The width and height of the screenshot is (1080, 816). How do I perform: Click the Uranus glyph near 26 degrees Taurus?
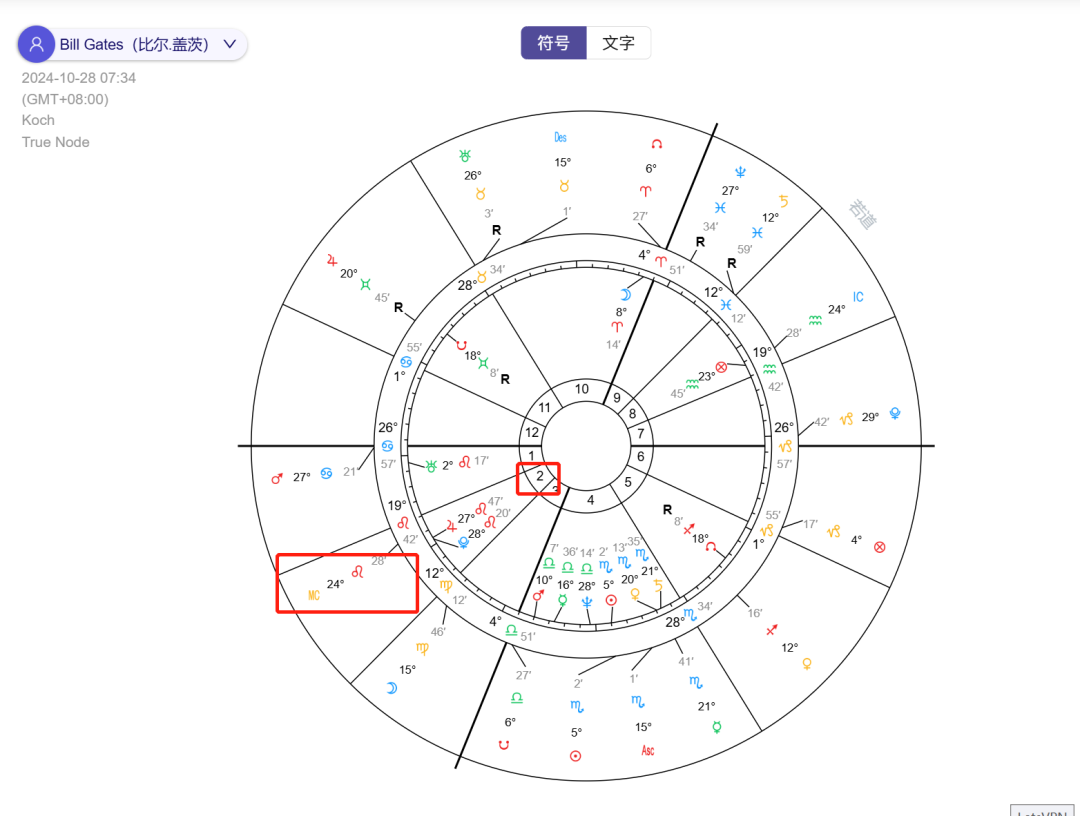coord(464,156)
